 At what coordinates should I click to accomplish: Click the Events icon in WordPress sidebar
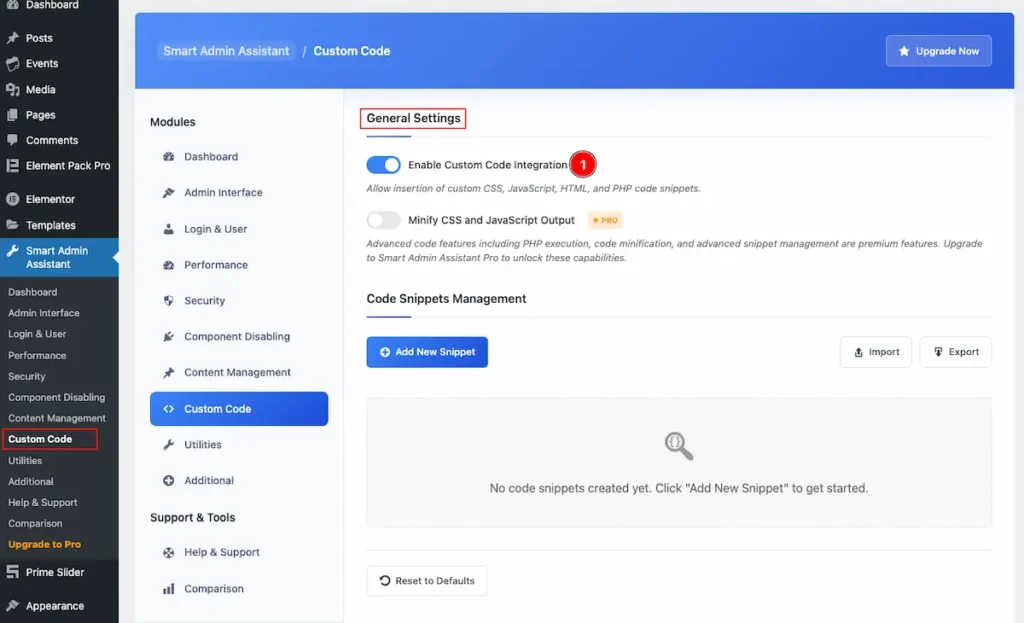[x=12, y=63]
